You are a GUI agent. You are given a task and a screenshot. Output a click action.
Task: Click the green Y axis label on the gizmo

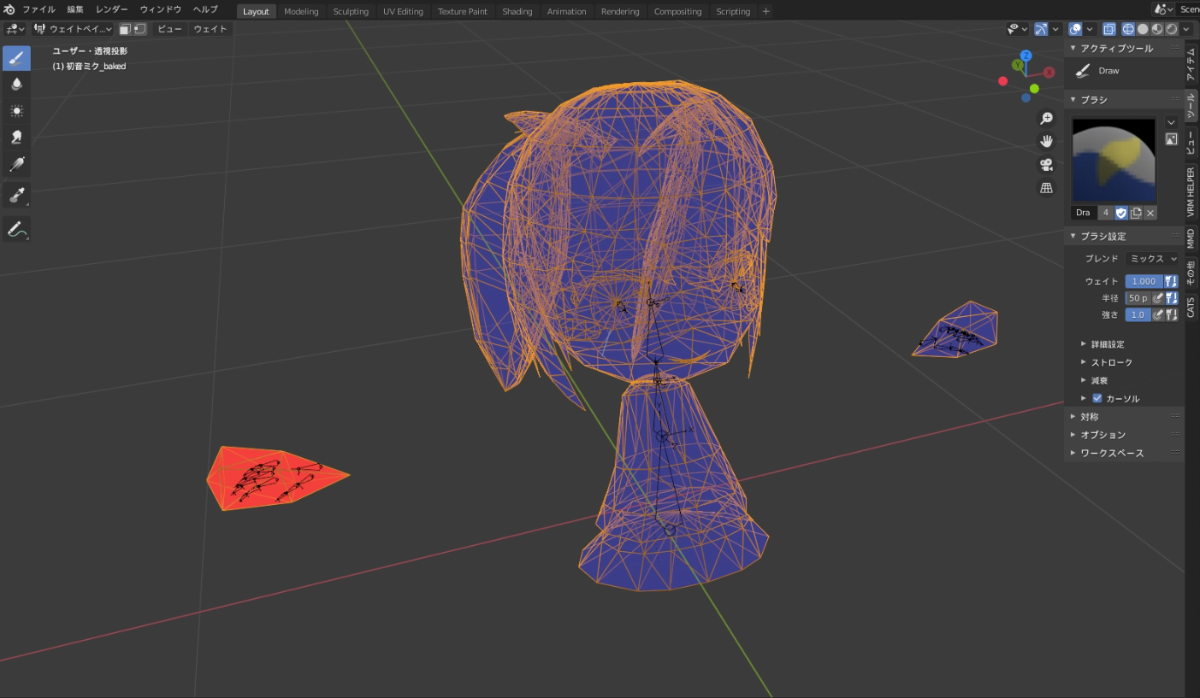[x=1016, y=65]
